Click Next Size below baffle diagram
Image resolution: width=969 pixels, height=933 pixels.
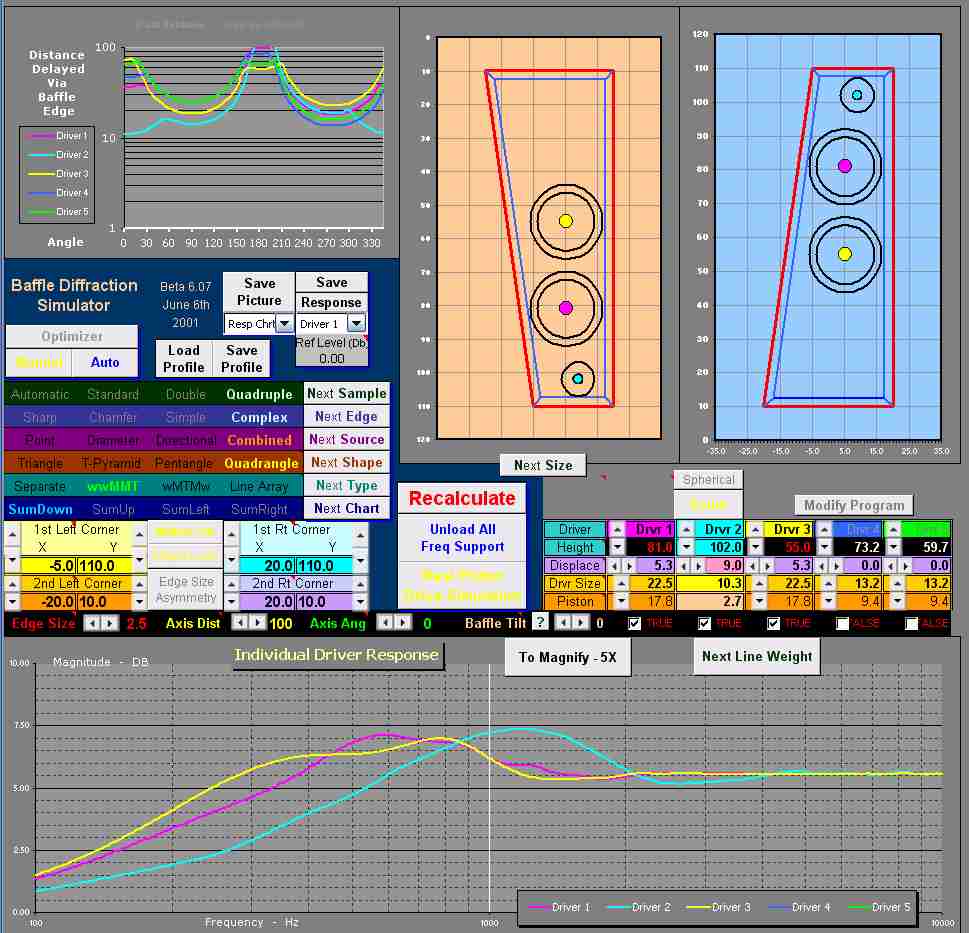coord(543,465)
